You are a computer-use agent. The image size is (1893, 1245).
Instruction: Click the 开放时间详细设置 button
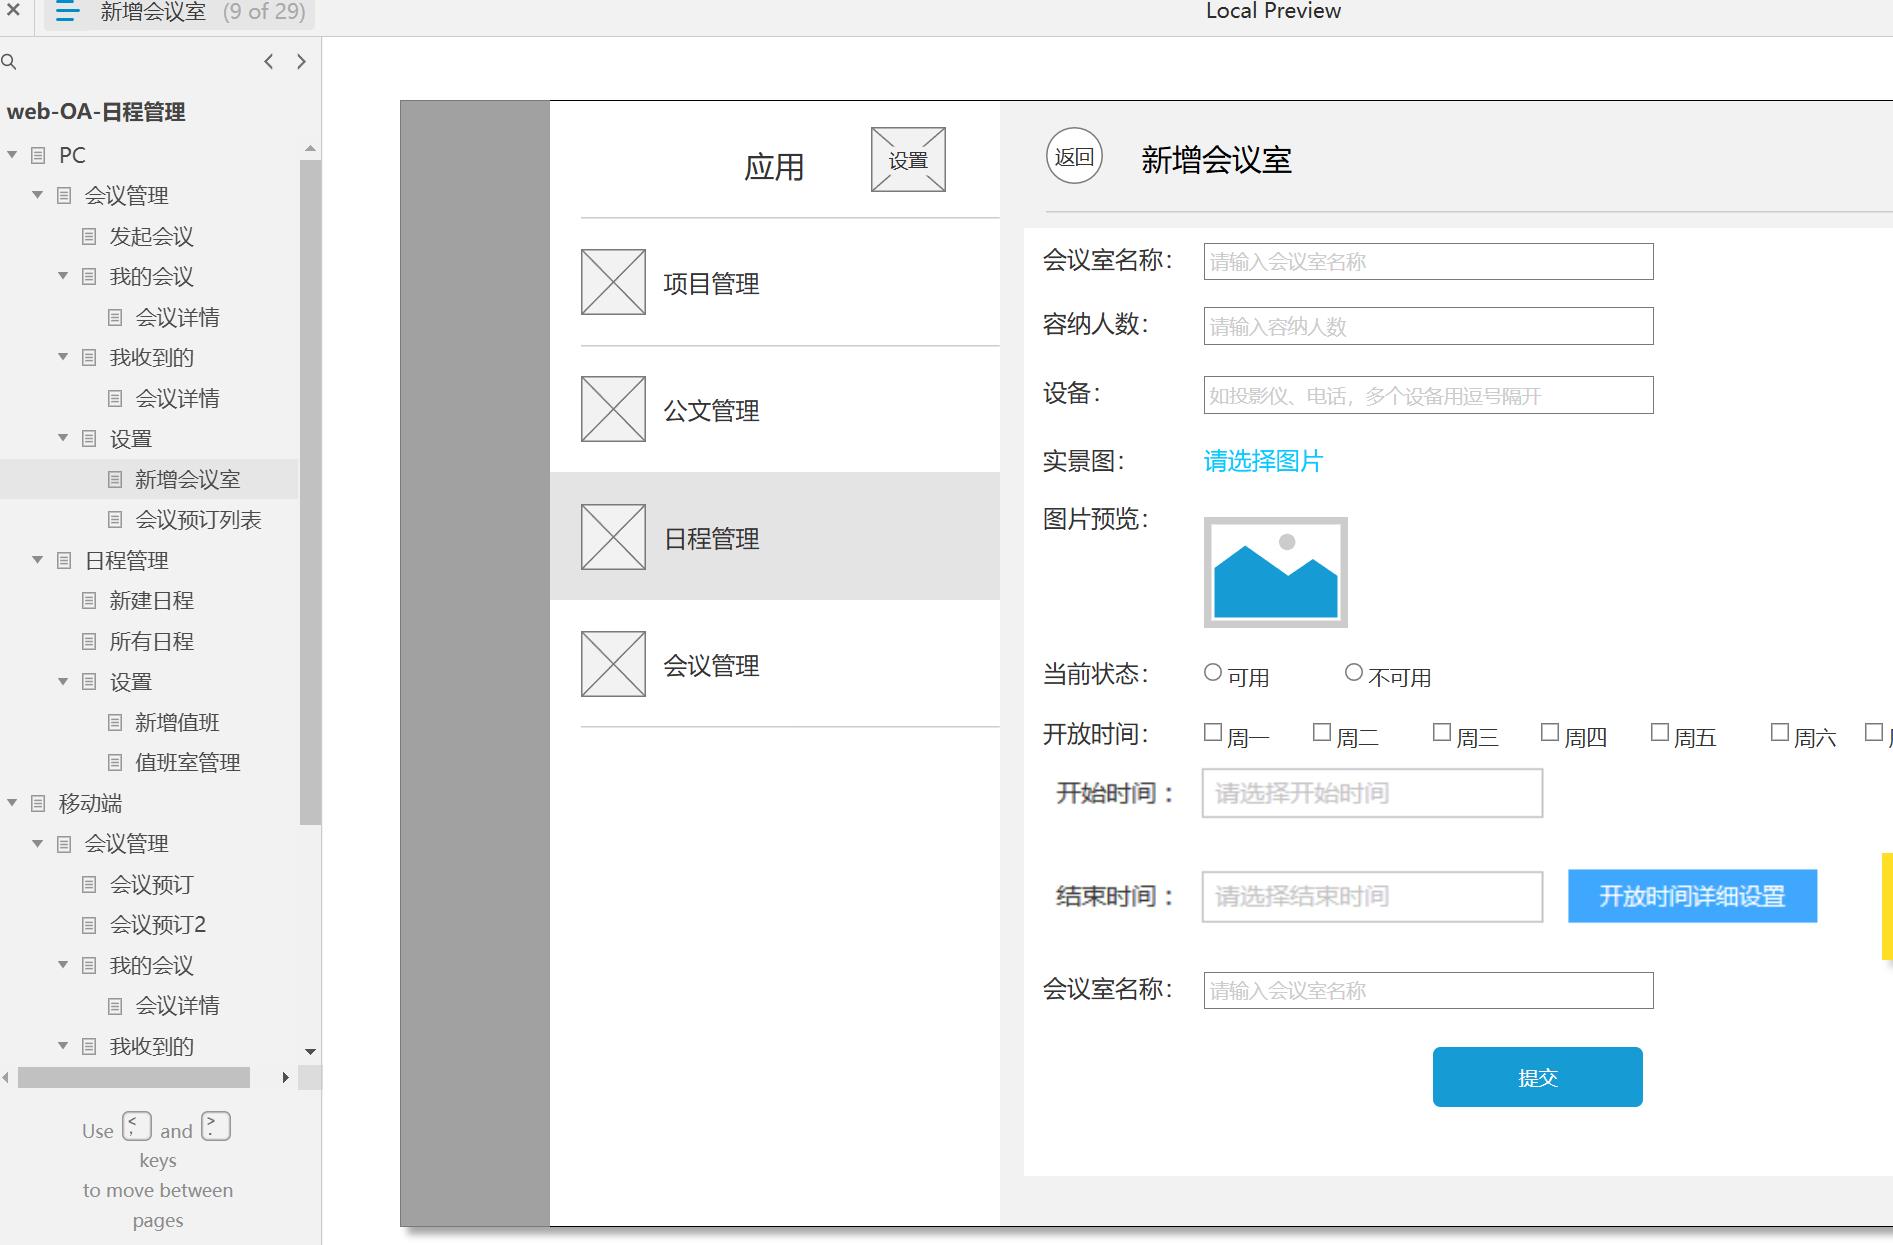pos(1692,896)
